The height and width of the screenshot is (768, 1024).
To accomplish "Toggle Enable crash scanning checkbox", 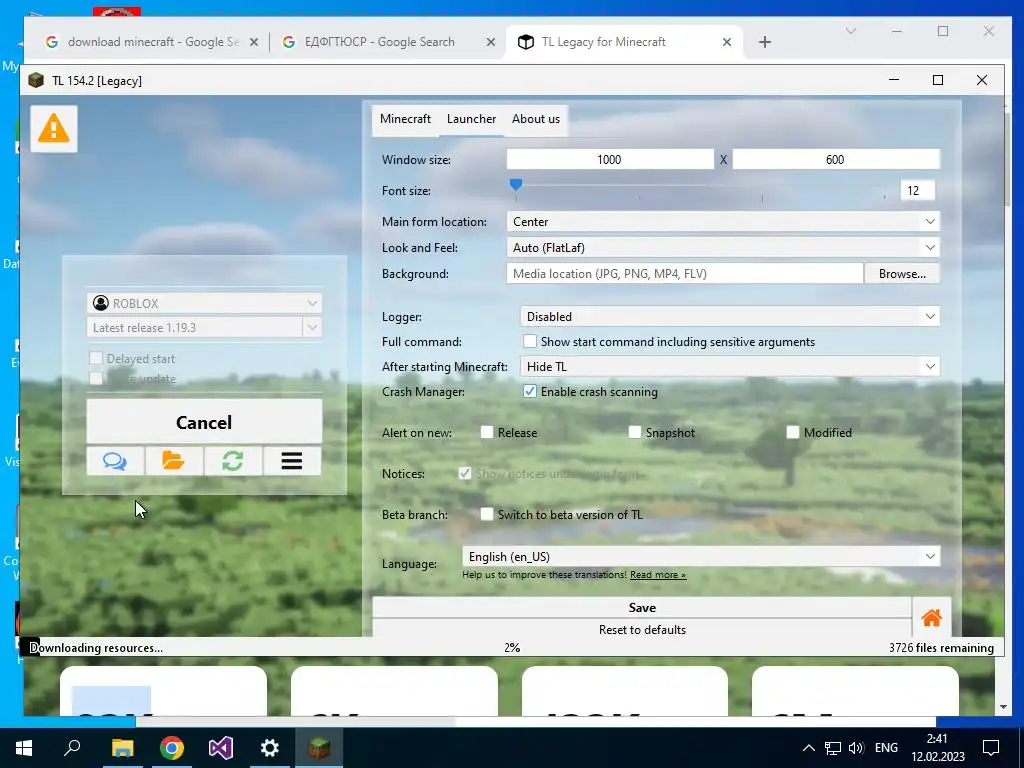I will coord(530,392).
